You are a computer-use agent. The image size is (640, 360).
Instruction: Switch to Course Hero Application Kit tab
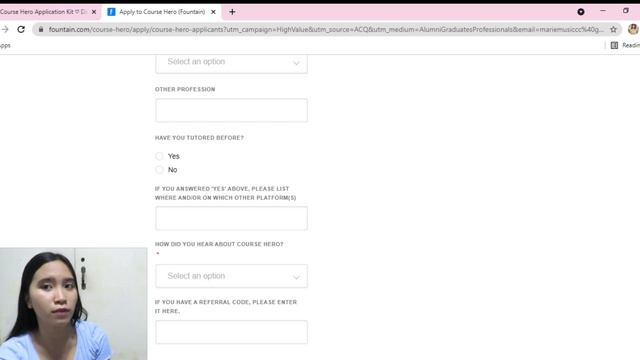pos(48,12)
